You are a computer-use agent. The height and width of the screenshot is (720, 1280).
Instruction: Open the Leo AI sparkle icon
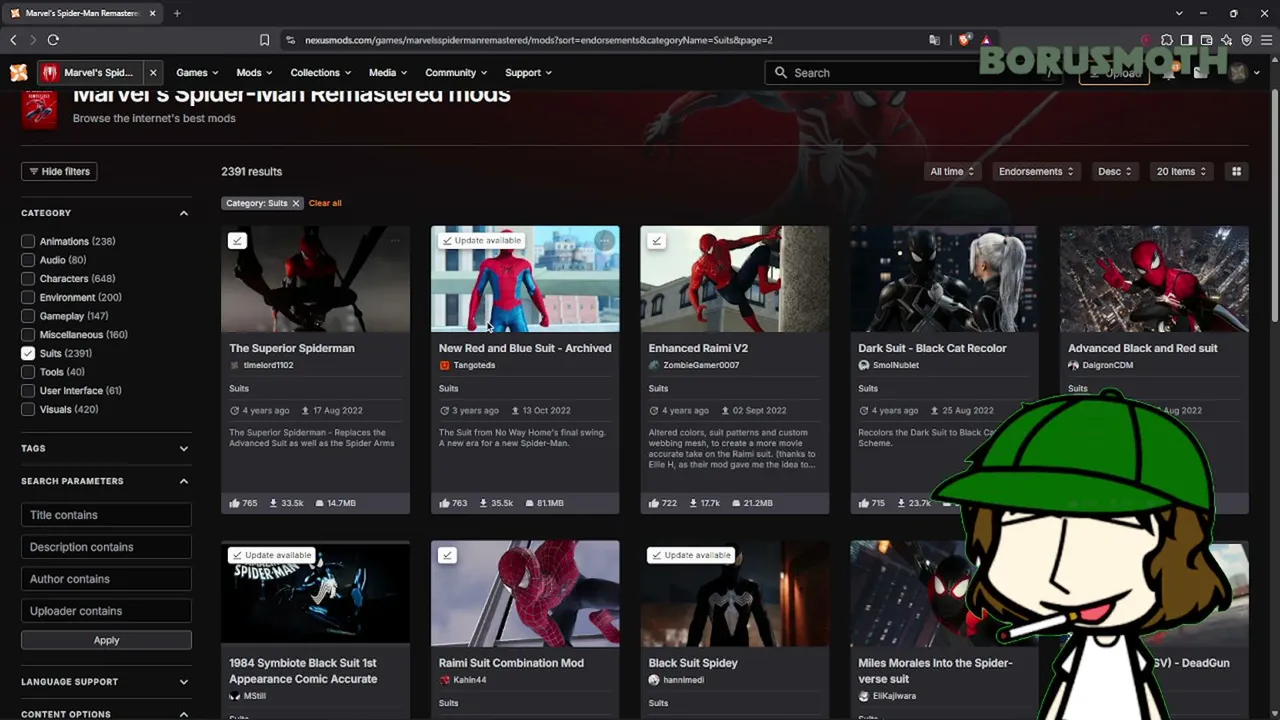click(1226, 40)
